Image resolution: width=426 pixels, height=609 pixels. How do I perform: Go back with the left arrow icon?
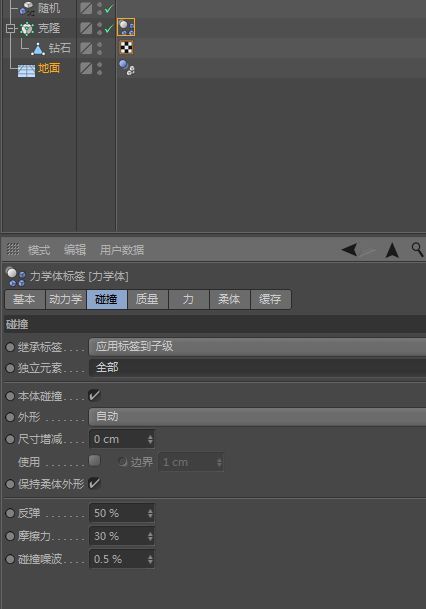[349, 249]
